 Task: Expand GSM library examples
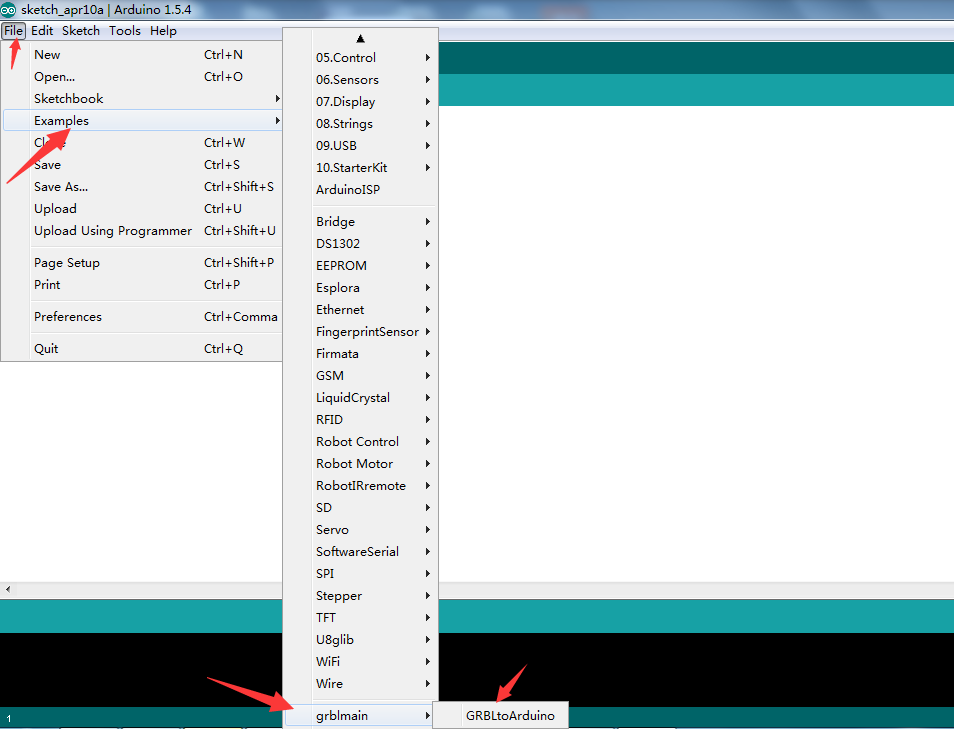point(361,375)
